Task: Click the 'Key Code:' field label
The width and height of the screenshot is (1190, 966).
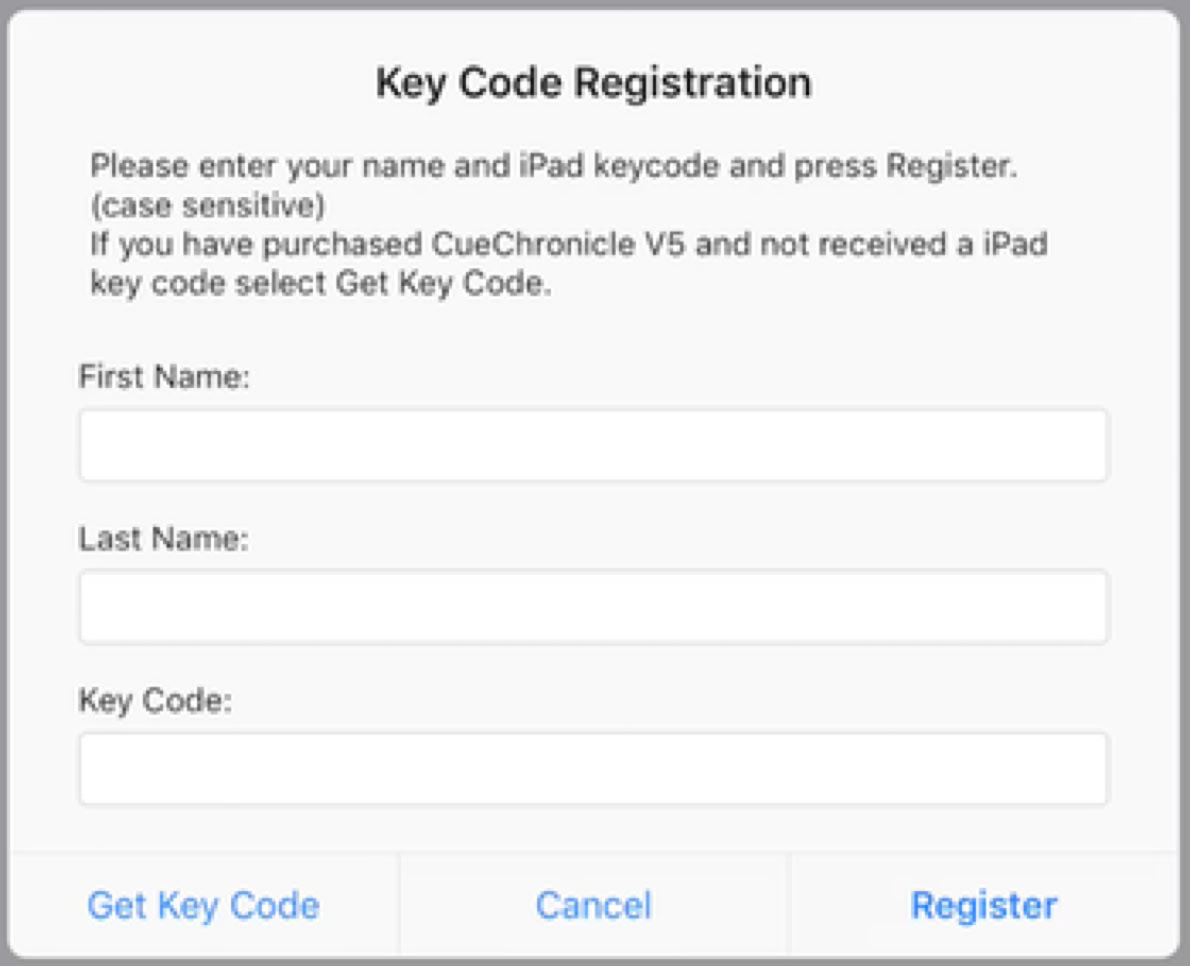Action: 155,702
